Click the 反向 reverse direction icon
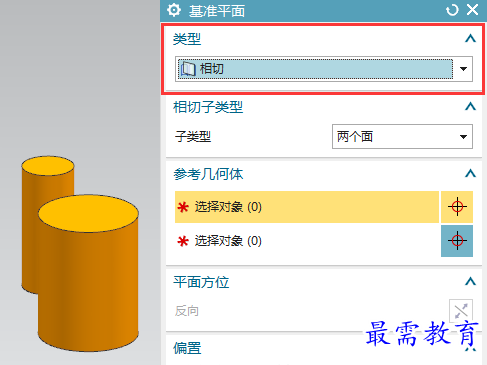 (461, 311)
